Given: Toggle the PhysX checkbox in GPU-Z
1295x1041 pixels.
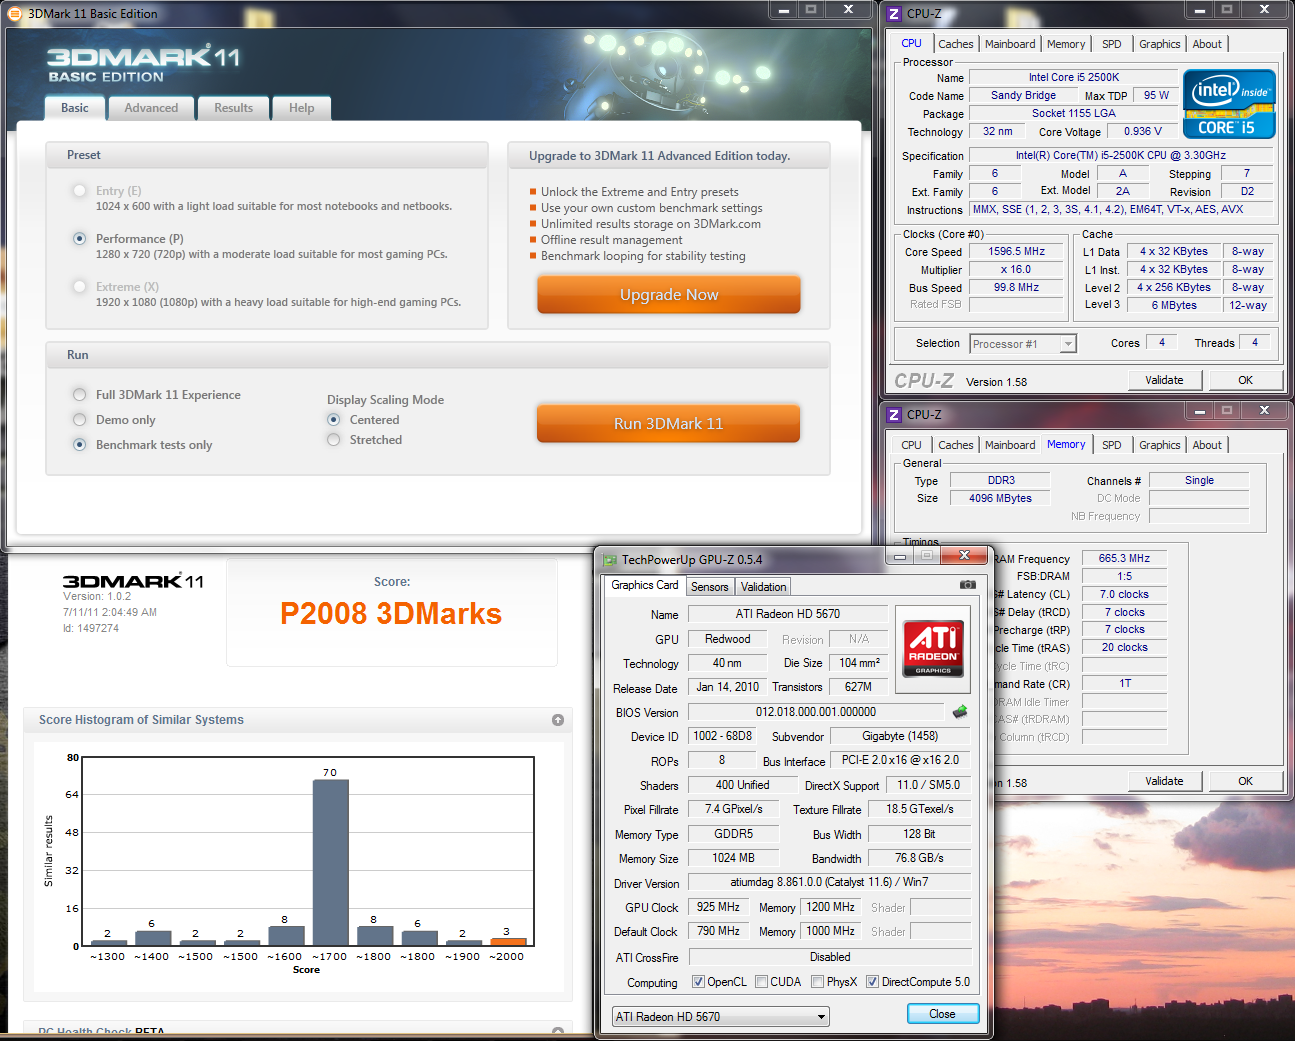Looking at the screenshot, I should point(817,982).
